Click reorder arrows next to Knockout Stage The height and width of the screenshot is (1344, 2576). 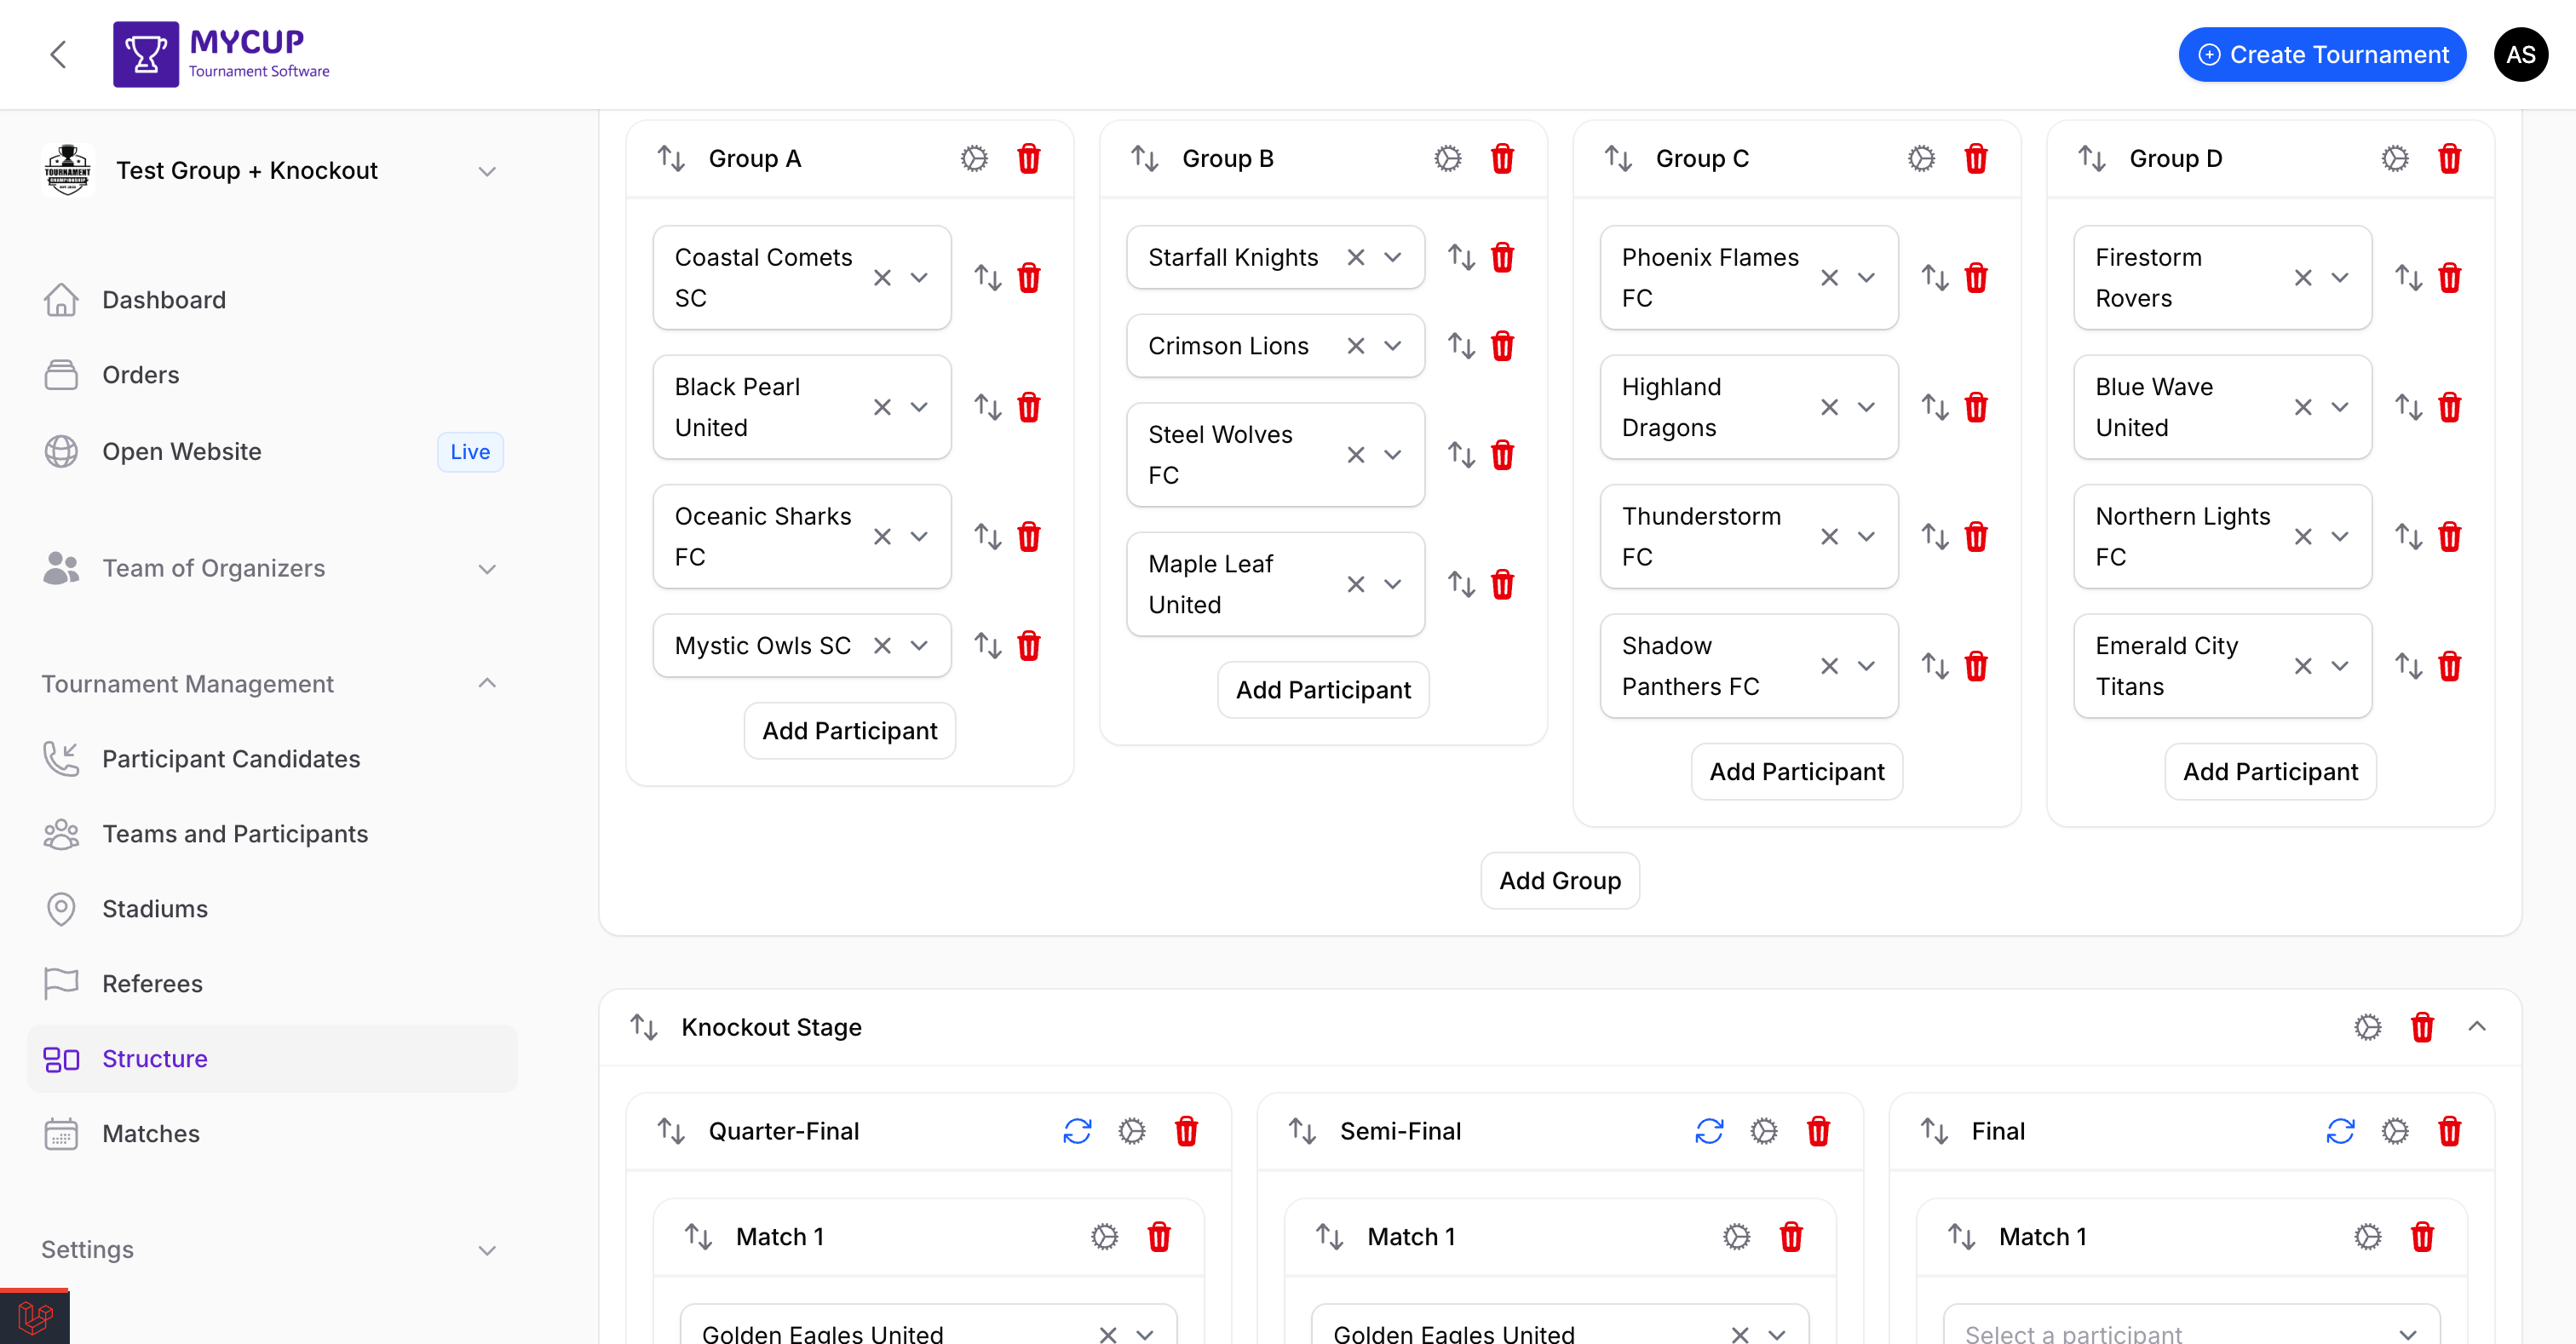point(644,1027)
